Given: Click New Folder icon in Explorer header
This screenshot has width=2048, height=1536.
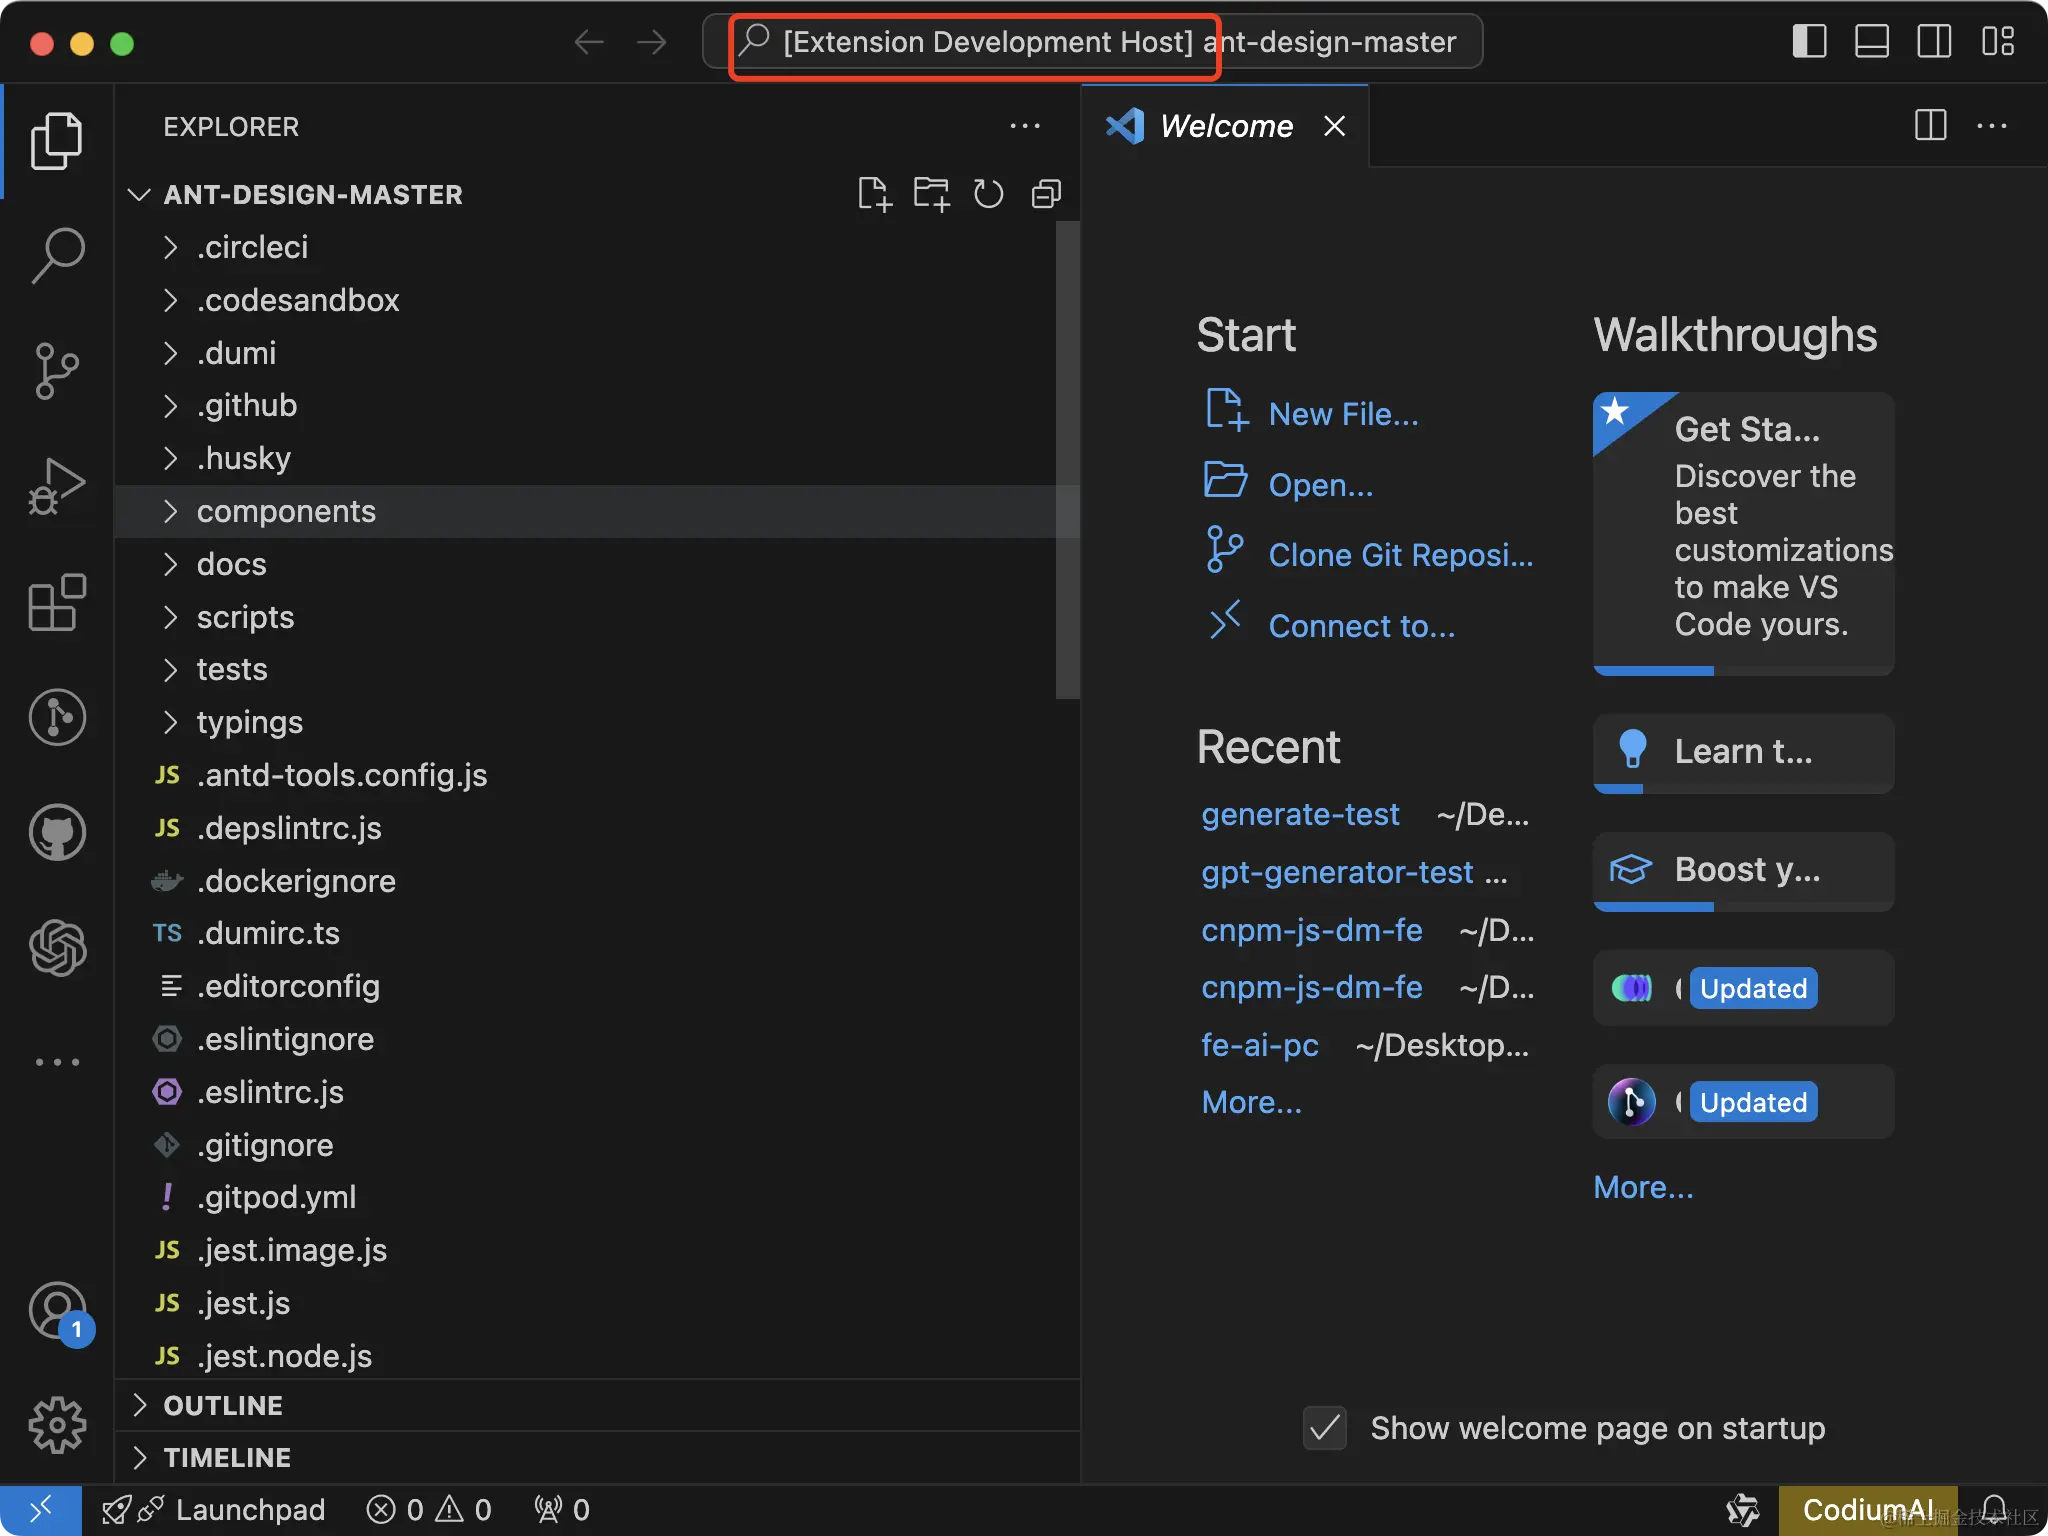Looking at the screenshot, I should tap(931, 193).
